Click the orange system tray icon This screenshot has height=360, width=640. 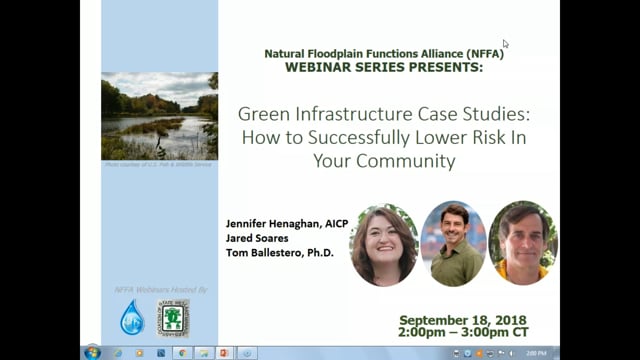[x=479, y=353]
